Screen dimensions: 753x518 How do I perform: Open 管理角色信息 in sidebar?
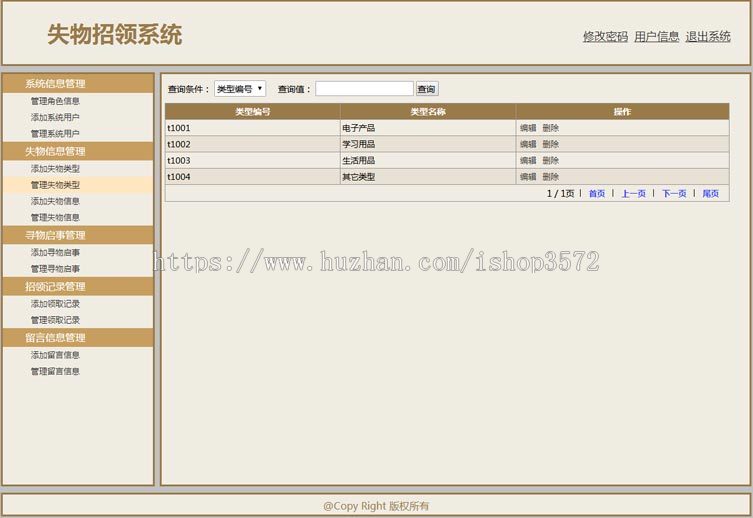(x=55, y=101)
